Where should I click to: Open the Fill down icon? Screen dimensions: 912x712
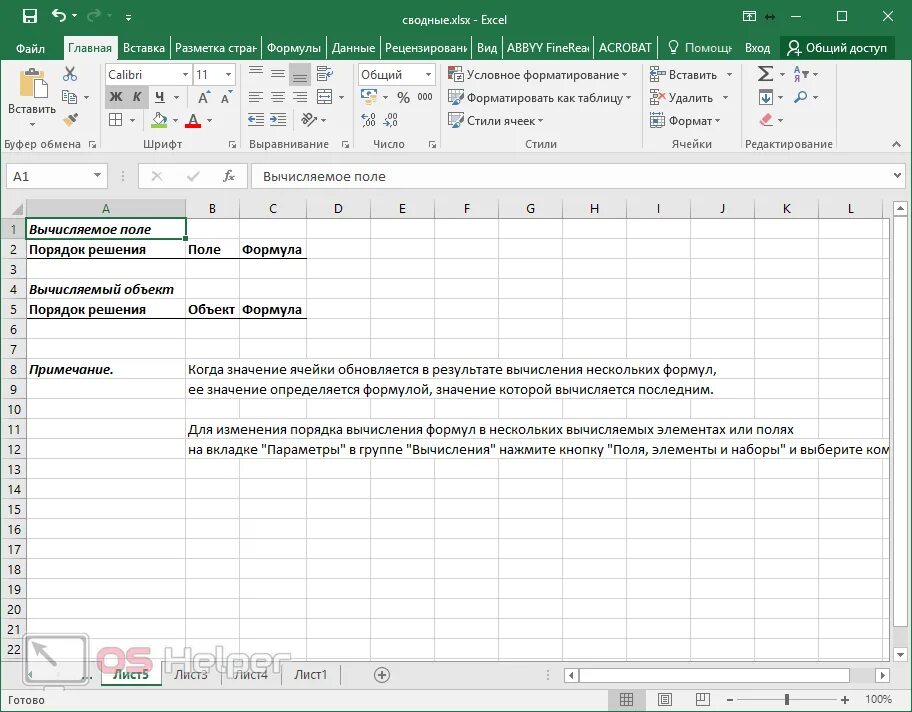[x=765, y=97]
